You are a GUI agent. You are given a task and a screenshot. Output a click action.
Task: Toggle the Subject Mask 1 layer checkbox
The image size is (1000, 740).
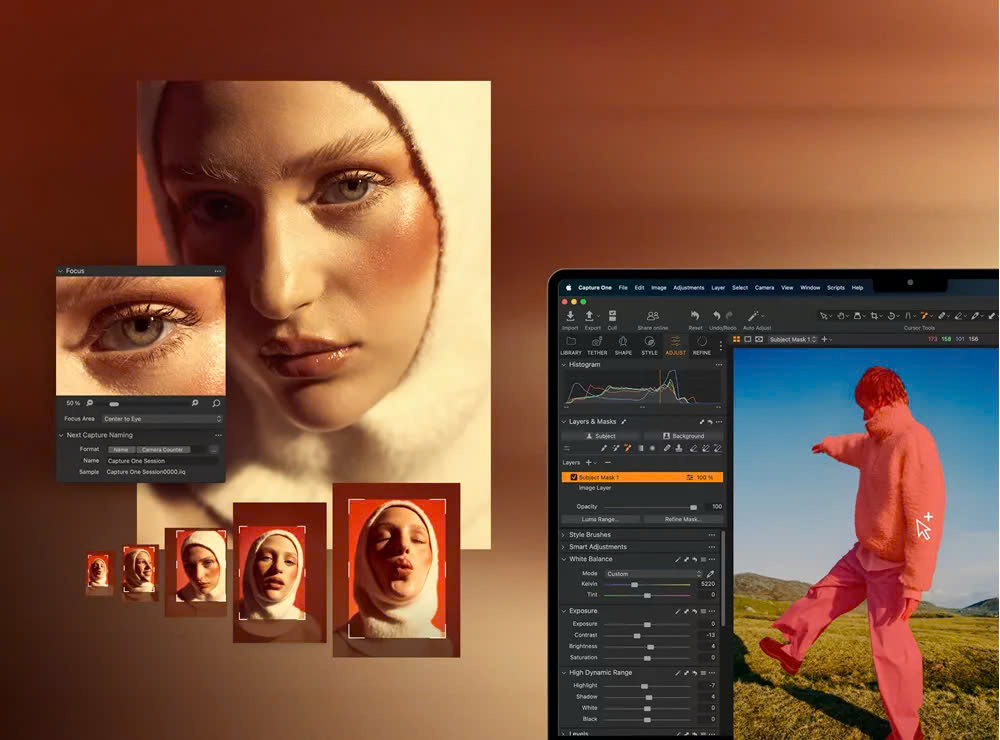click(573, 478)
